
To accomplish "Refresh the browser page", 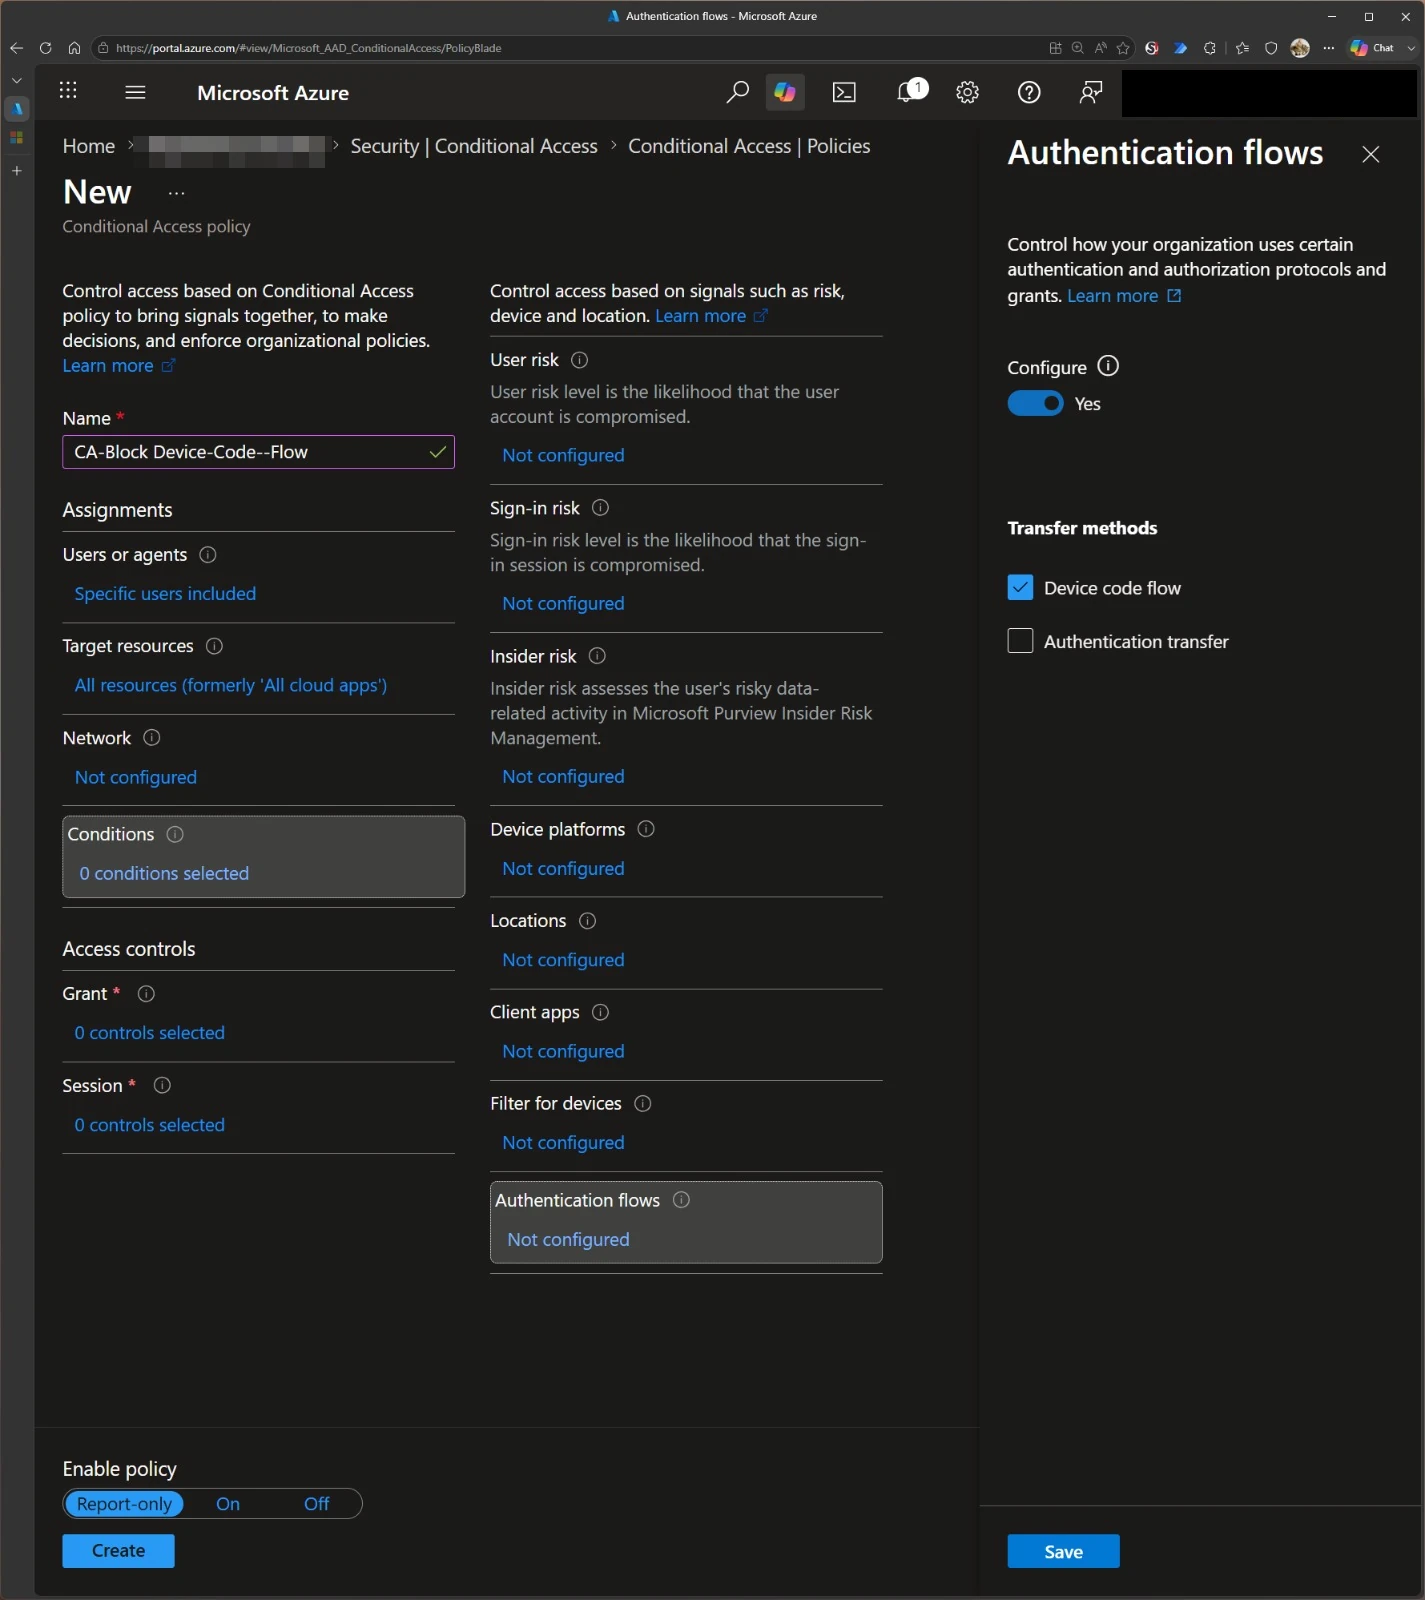I will tap(45, 48).
